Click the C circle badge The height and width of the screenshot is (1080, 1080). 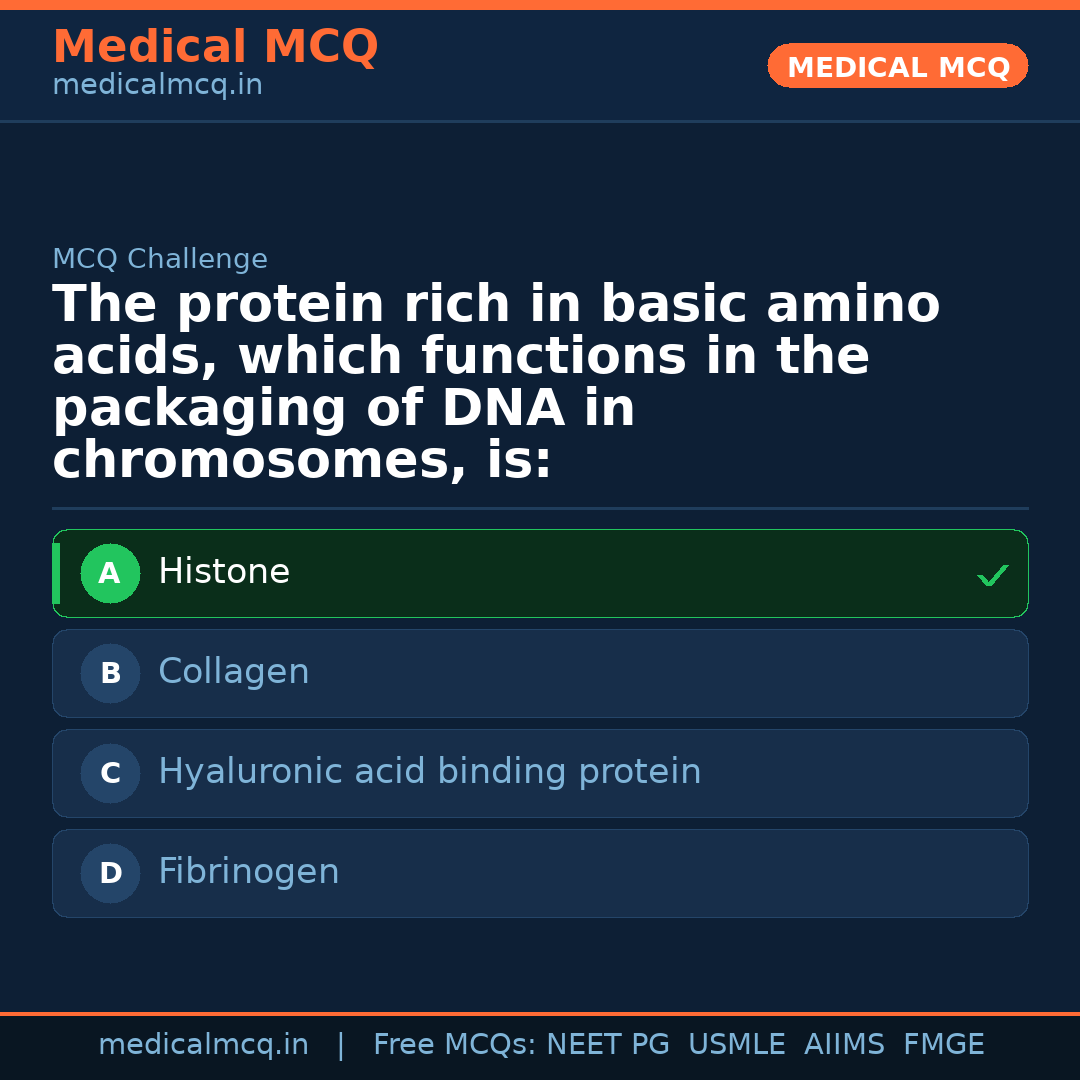pyautogui.click(x=110, y=774)
